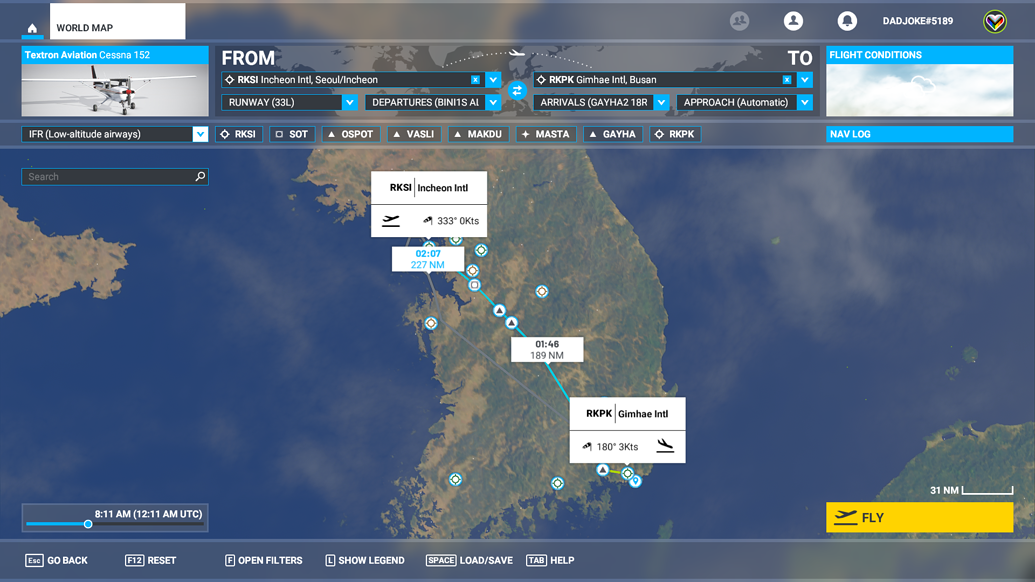Check notifications using the bell icon
The width and height of the screenshot is (1035, 582).
click(x=848, y=20)
